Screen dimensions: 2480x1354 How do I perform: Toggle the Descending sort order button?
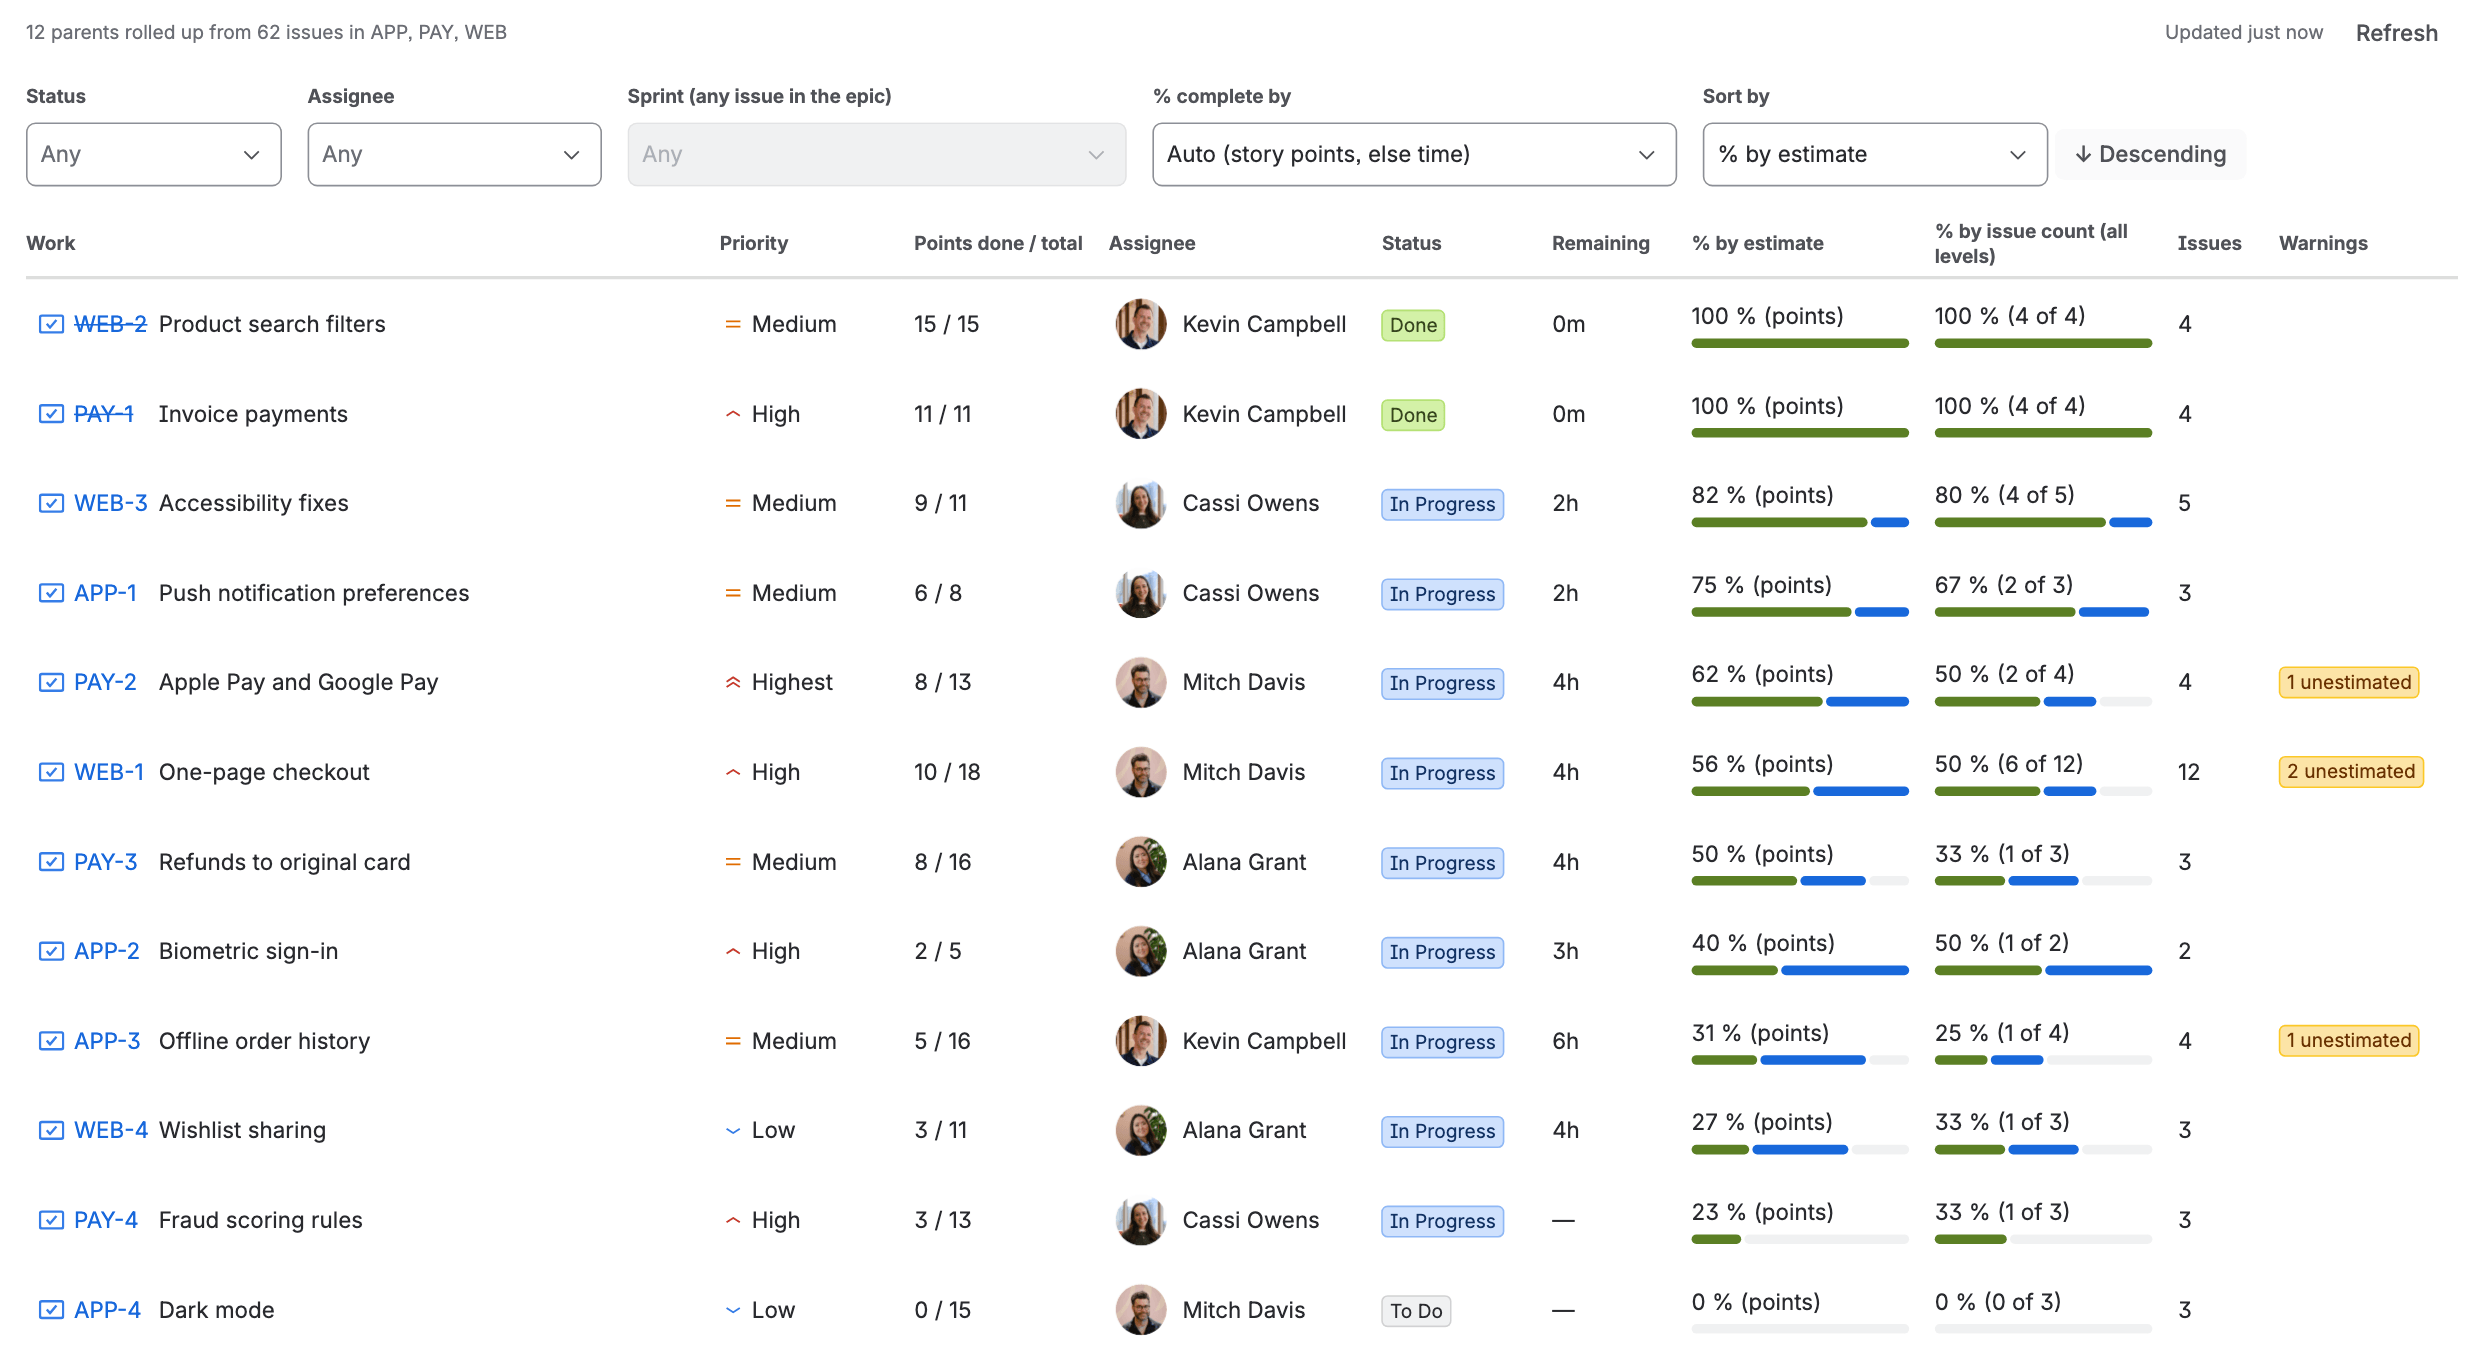coord(2151,154)
